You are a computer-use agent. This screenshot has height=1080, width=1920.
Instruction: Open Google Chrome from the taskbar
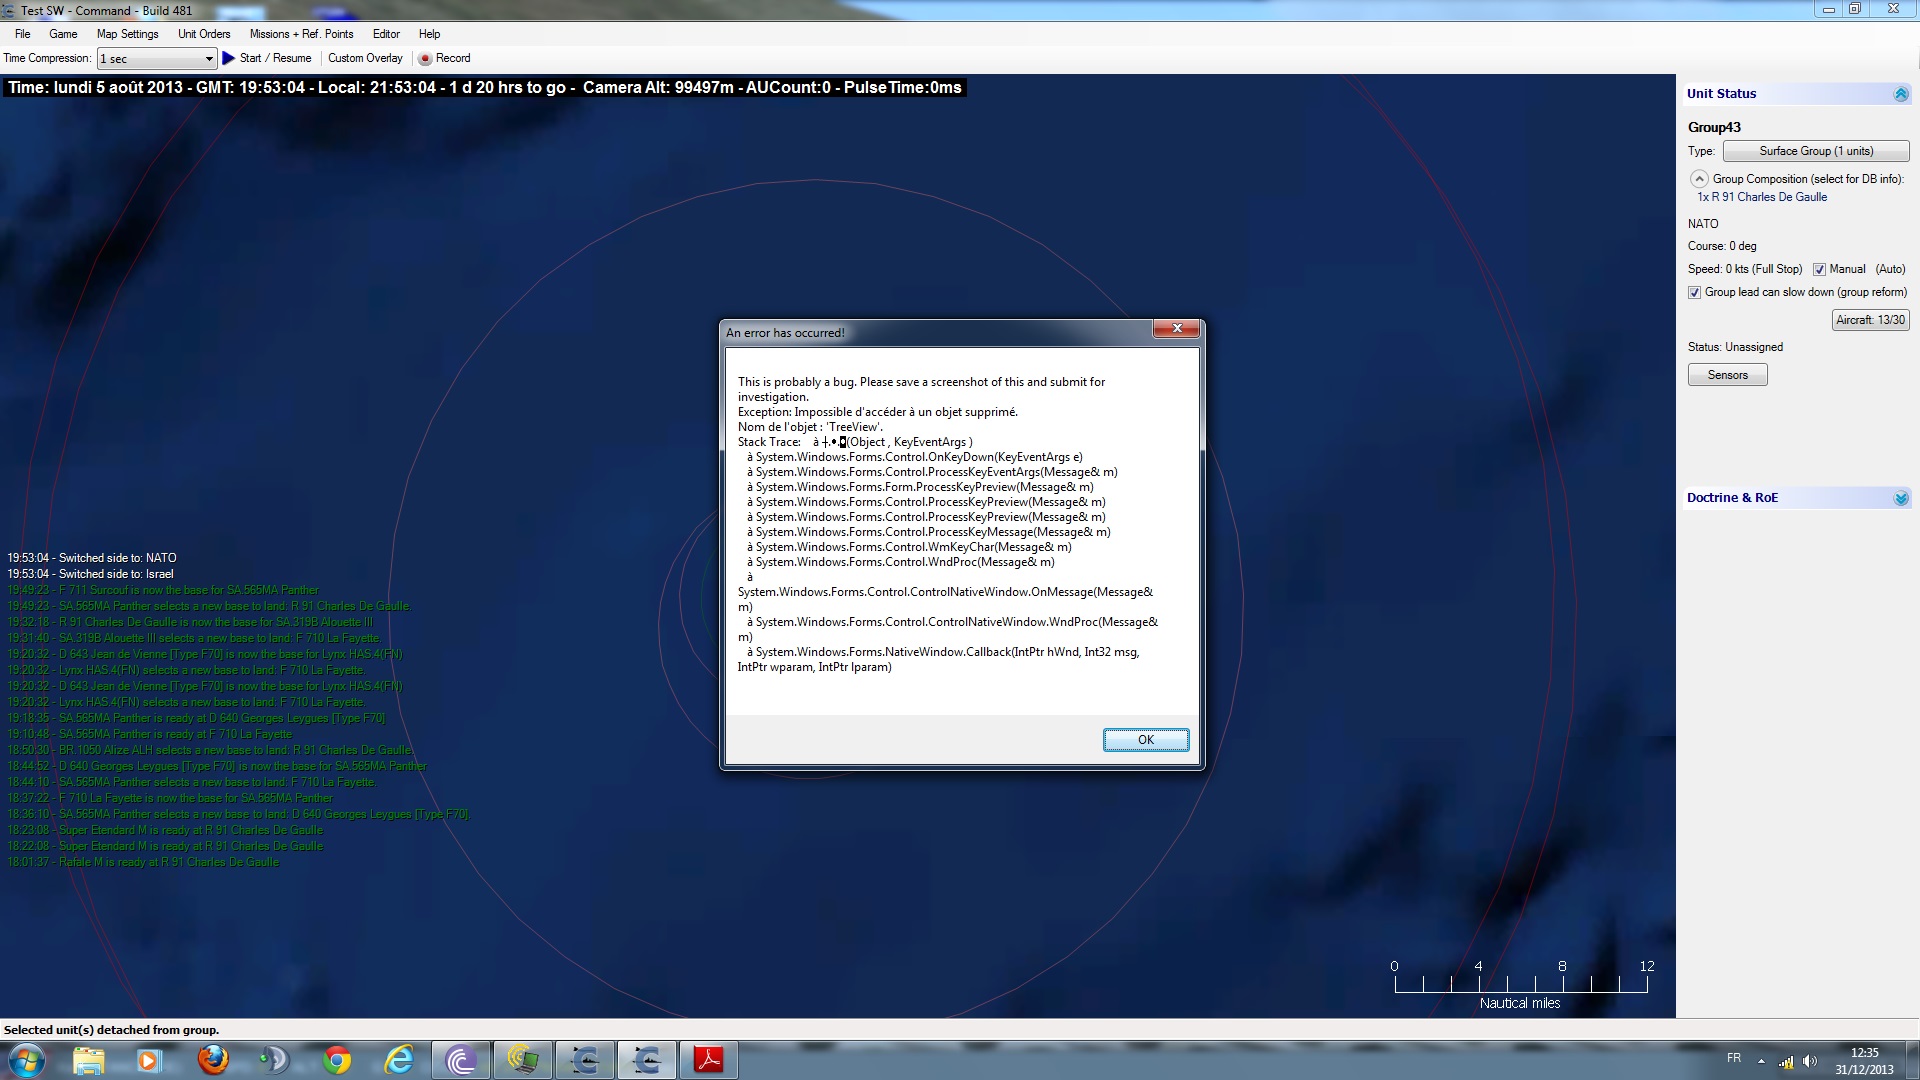(337, 1059)
